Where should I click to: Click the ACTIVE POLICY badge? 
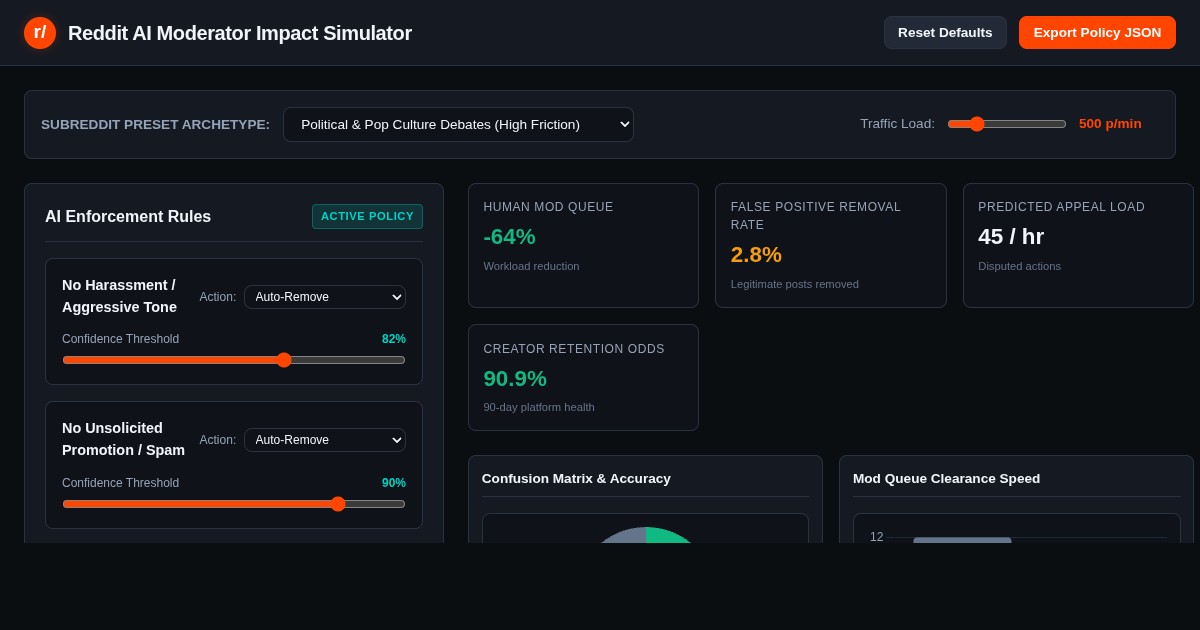367,216
